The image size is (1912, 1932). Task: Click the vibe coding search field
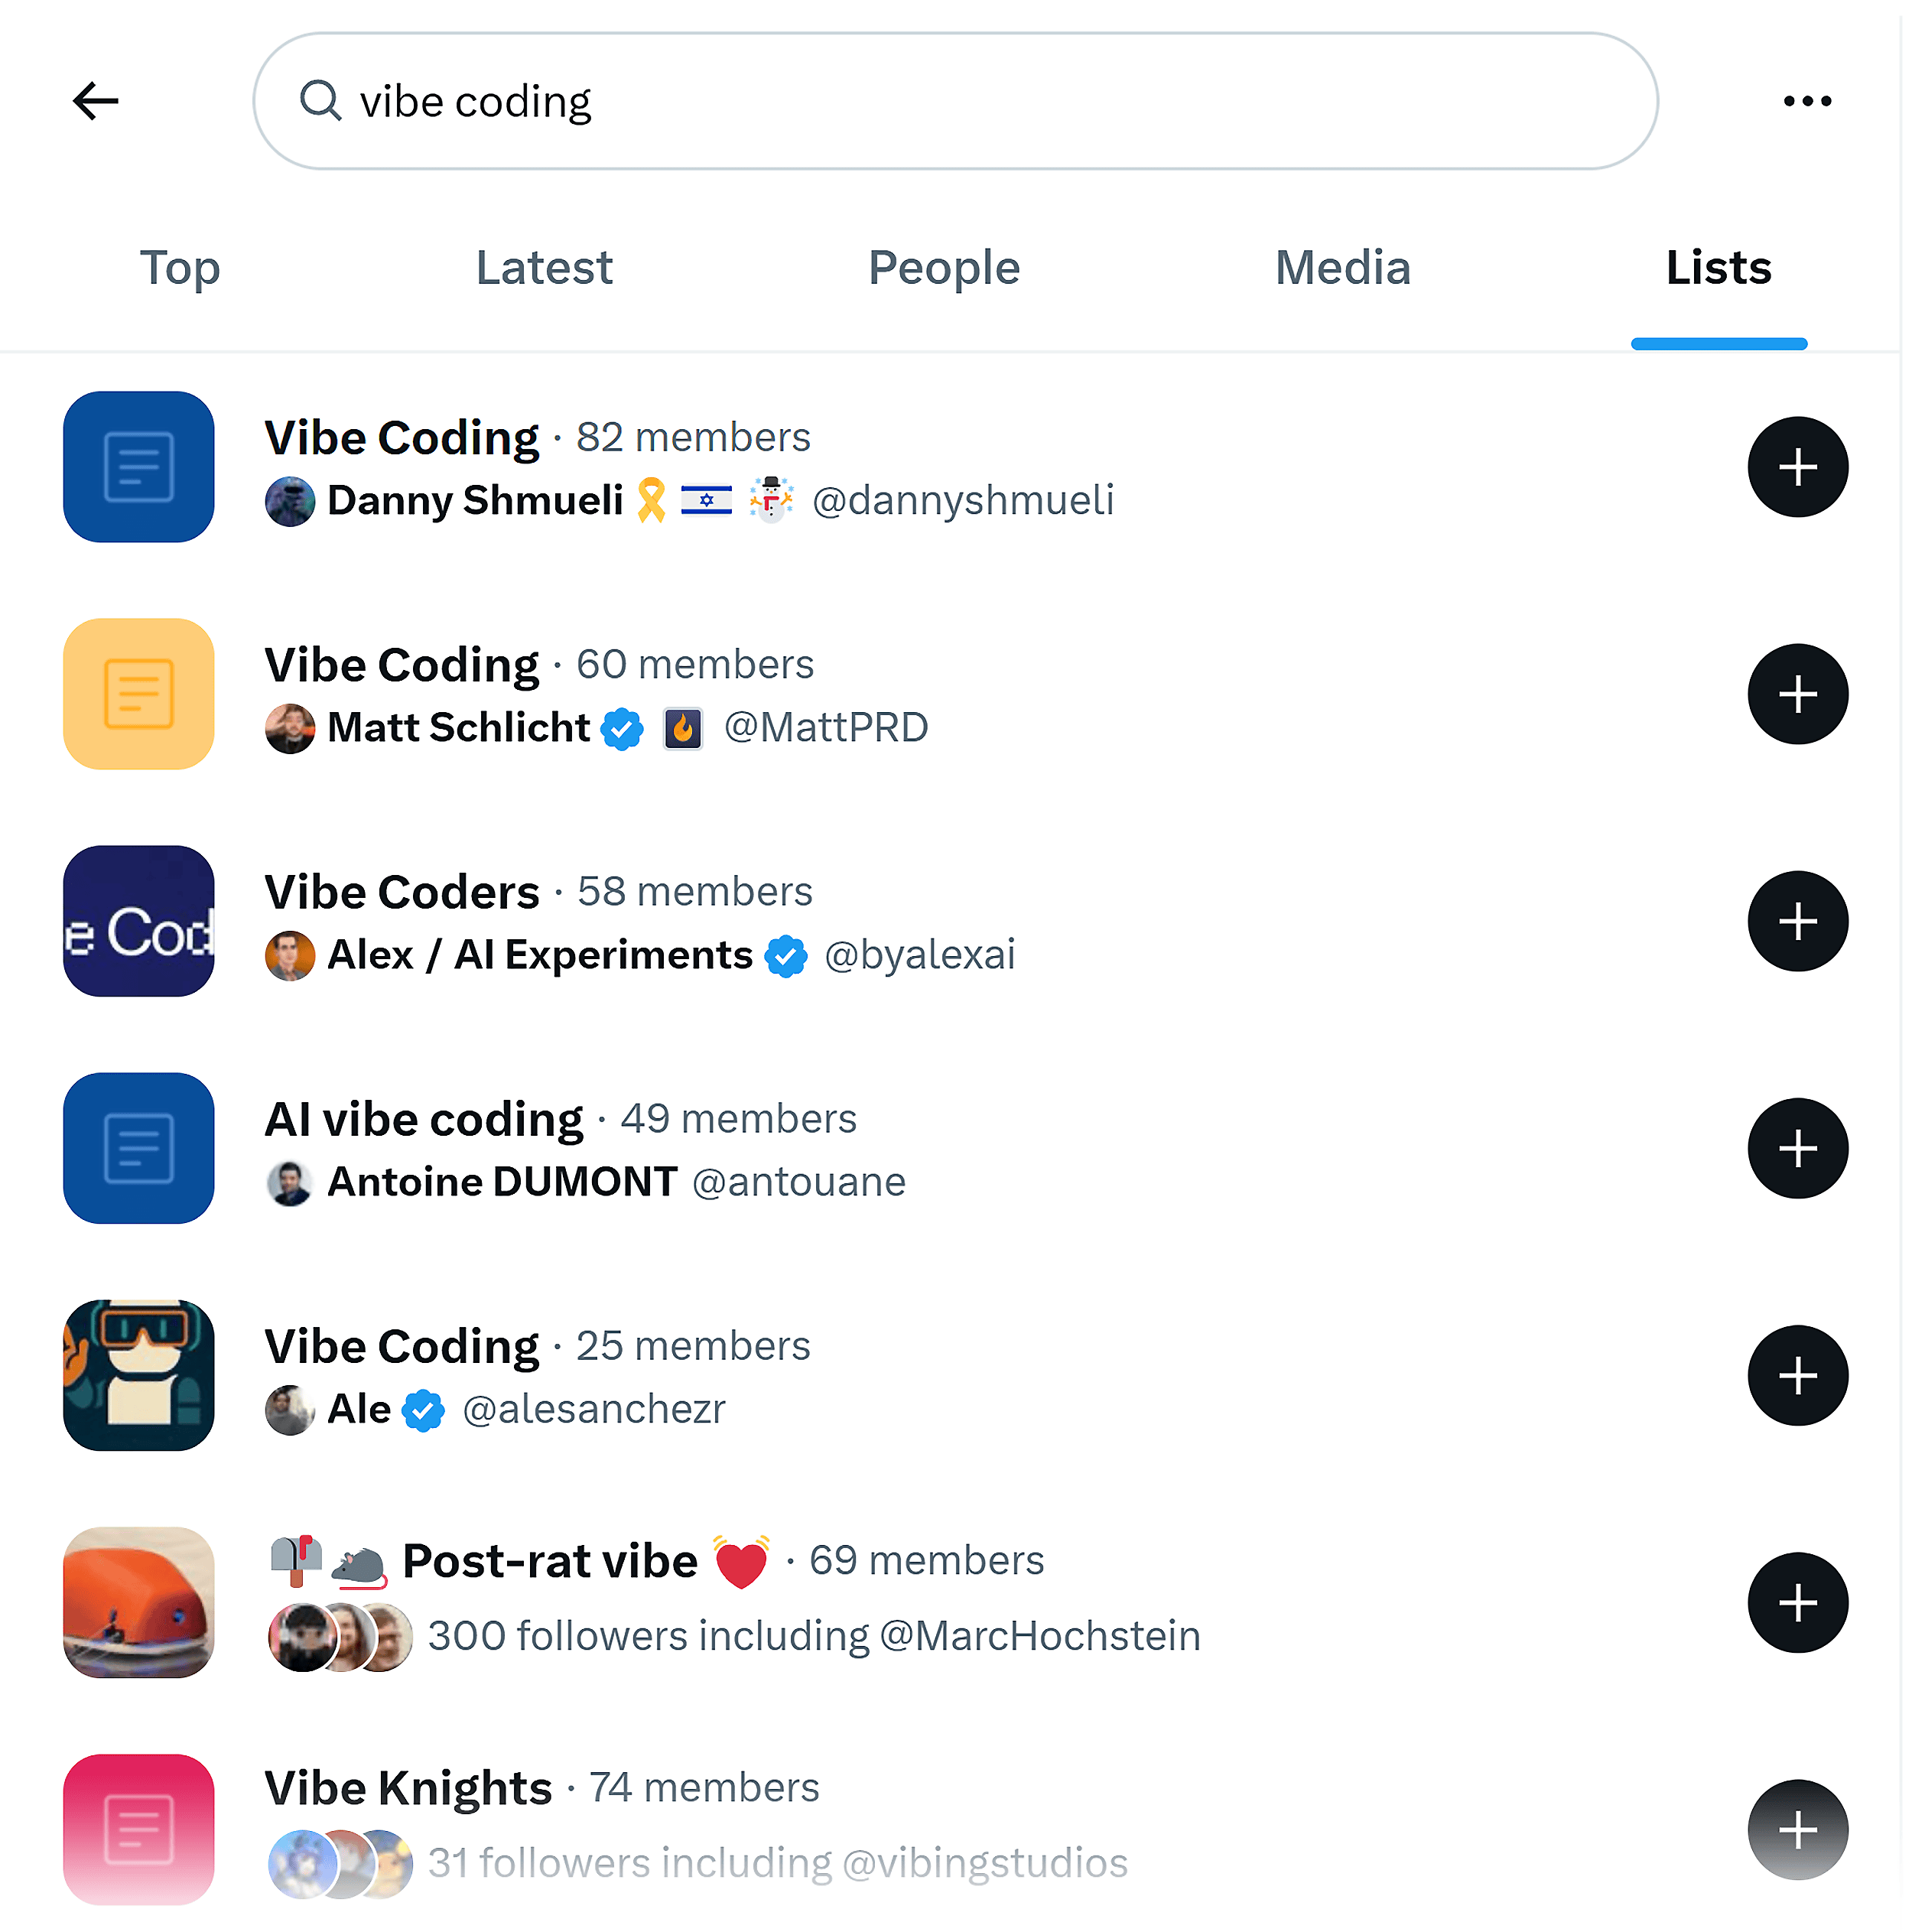point(900,100)
